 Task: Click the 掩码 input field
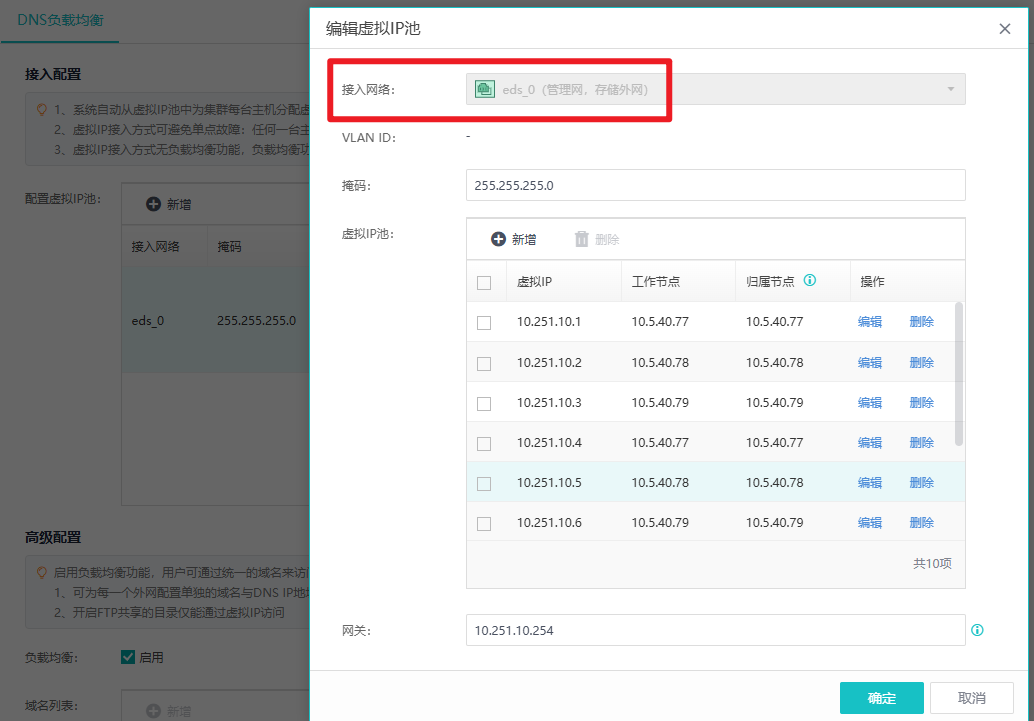click(x=715, y=185)
